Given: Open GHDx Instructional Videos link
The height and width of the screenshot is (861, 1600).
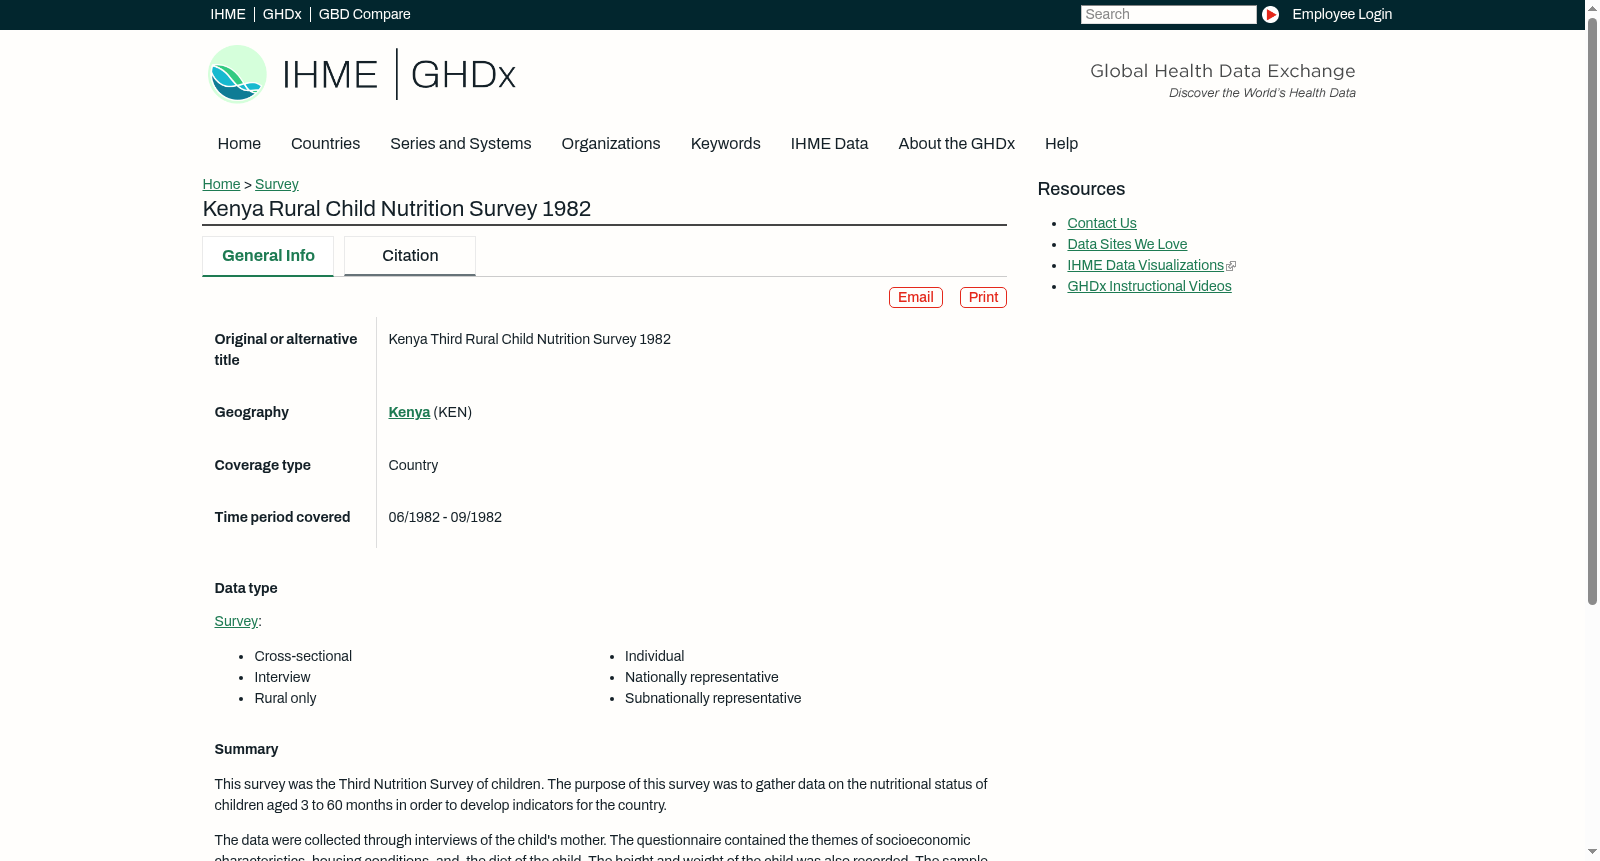Looking at the screenshot, I should [x=1149, y=286].
